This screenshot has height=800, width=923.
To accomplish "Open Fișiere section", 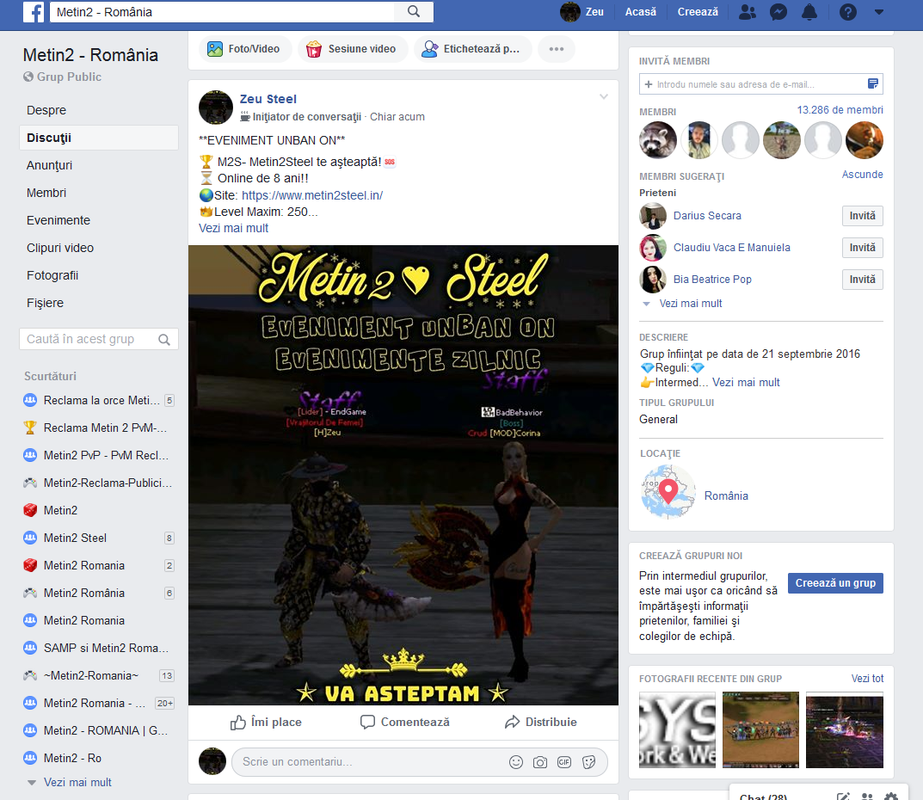I will pos(45,303).
